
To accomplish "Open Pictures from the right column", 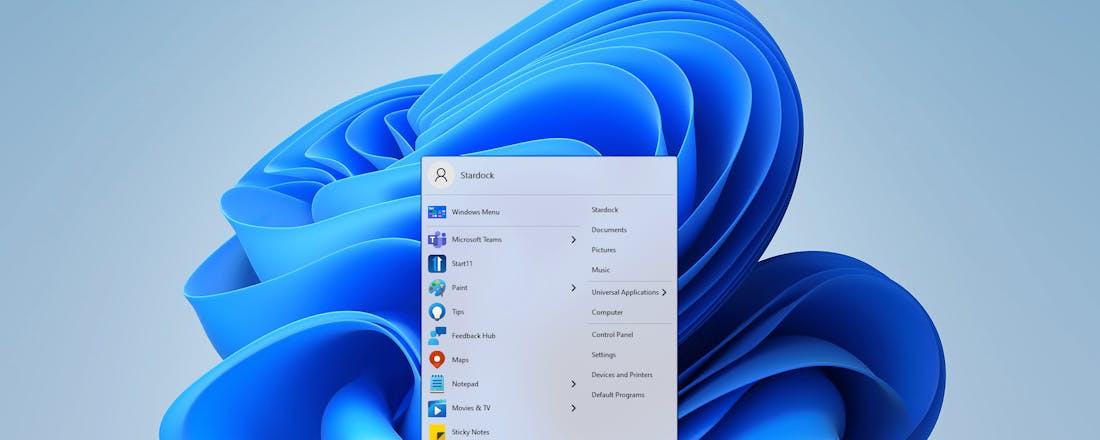I will tap(603, 250).
